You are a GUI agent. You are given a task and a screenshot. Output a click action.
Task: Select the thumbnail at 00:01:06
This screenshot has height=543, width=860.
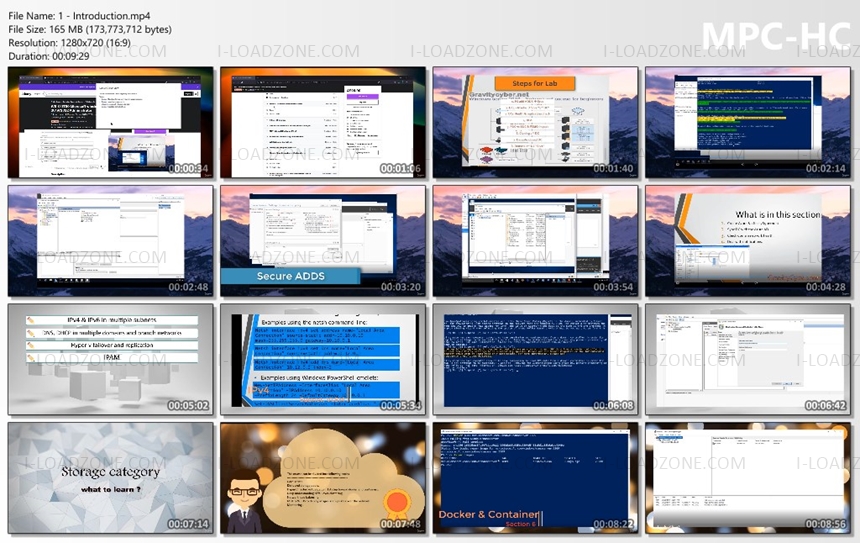[x=323, y=122]
